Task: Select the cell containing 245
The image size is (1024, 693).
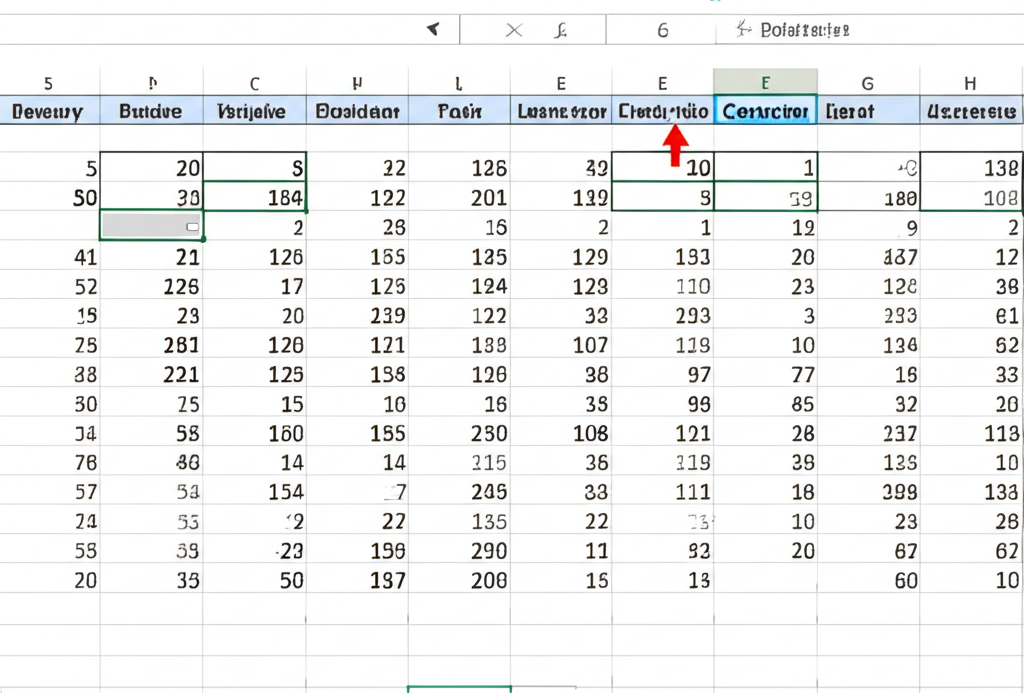Action: tap(460, 492)
